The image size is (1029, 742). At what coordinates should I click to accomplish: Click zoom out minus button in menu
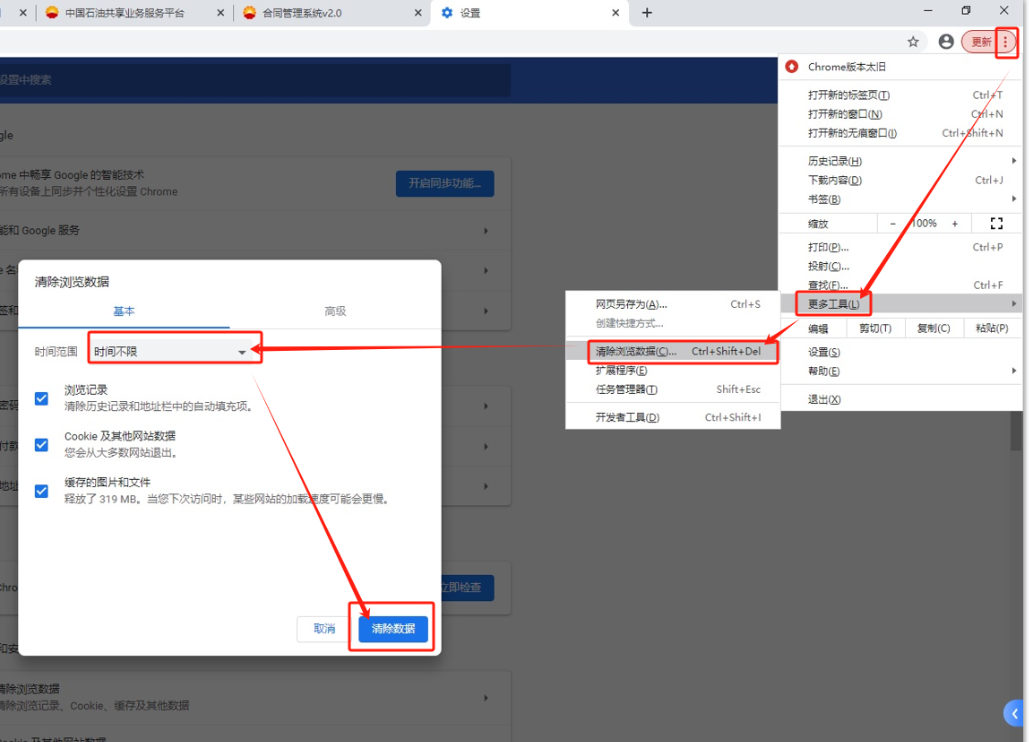pos(892,223)
